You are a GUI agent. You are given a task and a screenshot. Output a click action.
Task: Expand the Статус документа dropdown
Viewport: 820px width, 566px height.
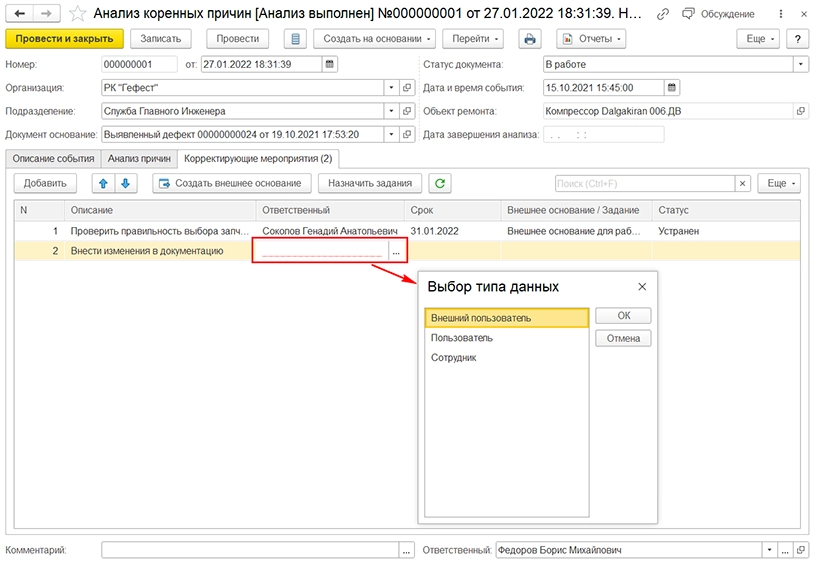tap(801, 64)
